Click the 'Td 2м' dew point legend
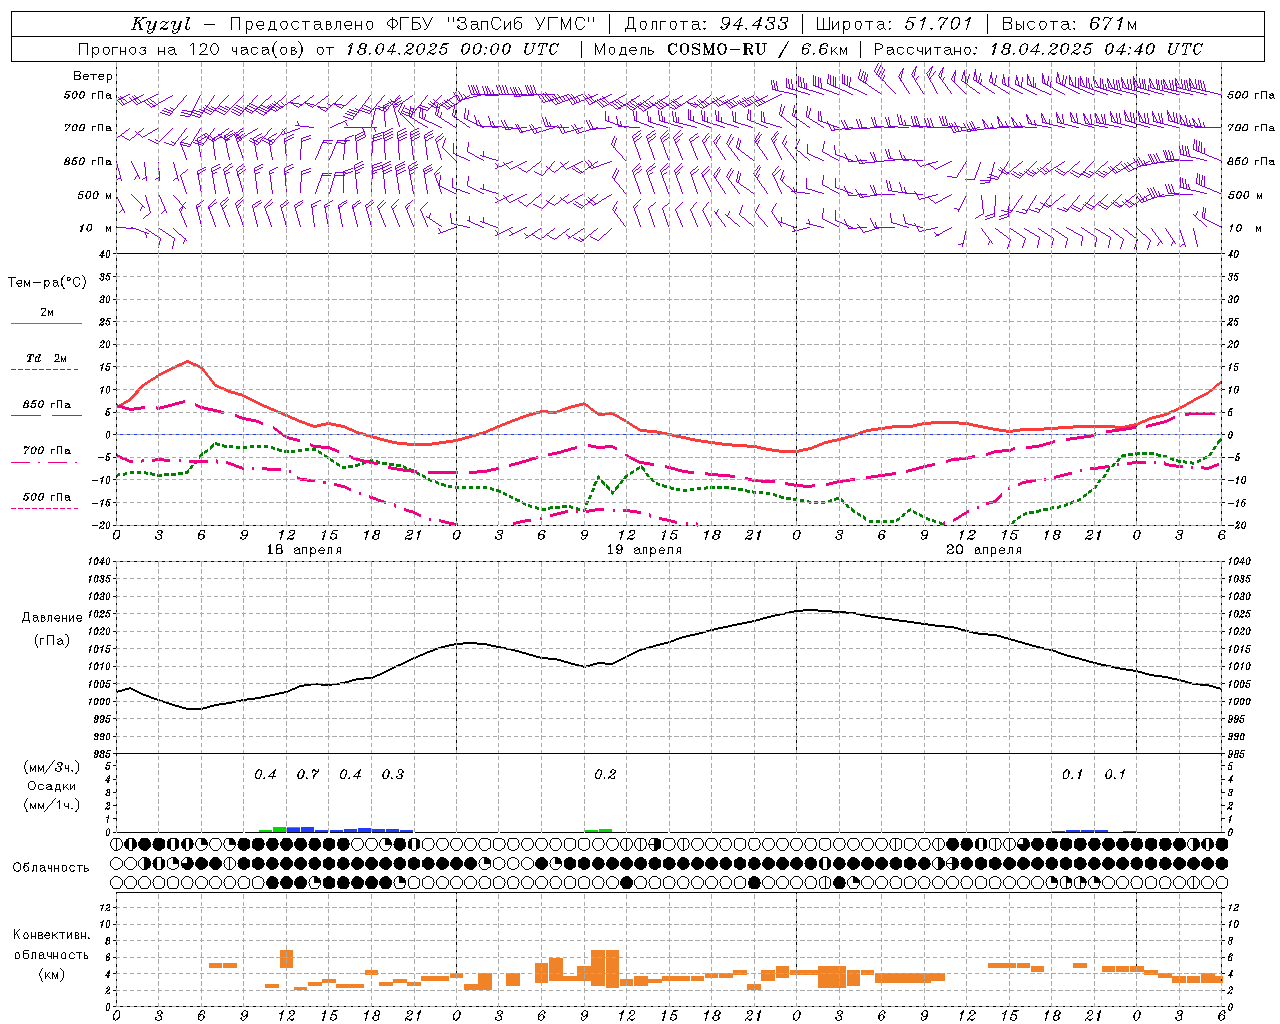1280x1024 pixels. (x=47, y=358)
